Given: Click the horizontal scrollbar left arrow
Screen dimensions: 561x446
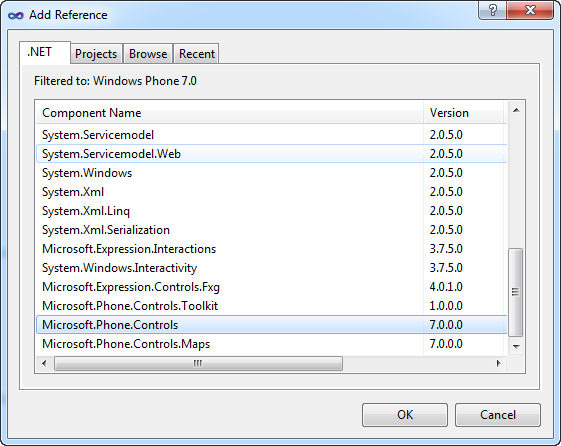Looking at the screenshot, I should (x=44, y=363).
